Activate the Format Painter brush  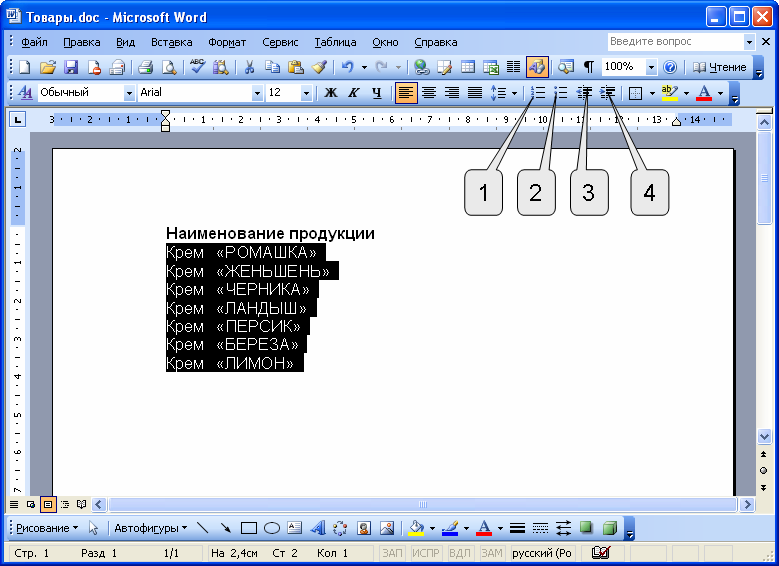pyautogui.click(x=319, y=67)
